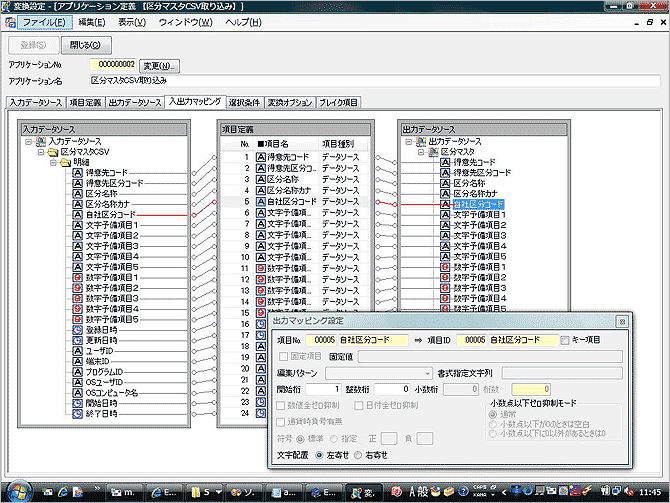Click the 閉じる(C) button
This screenshot has width=670, height=503.
click(x=86, y=45)
